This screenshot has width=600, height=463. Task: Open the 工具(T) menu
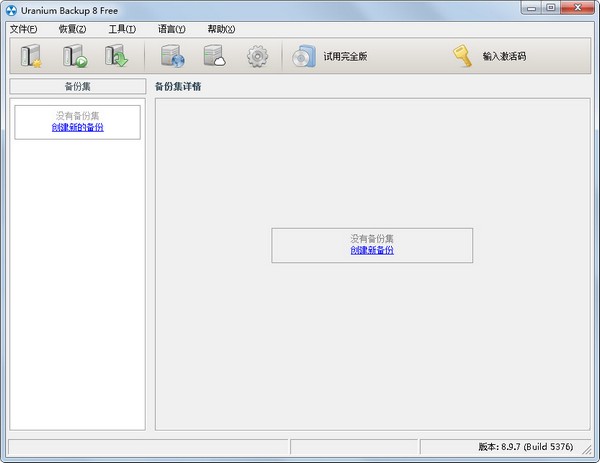click(122, 29)
